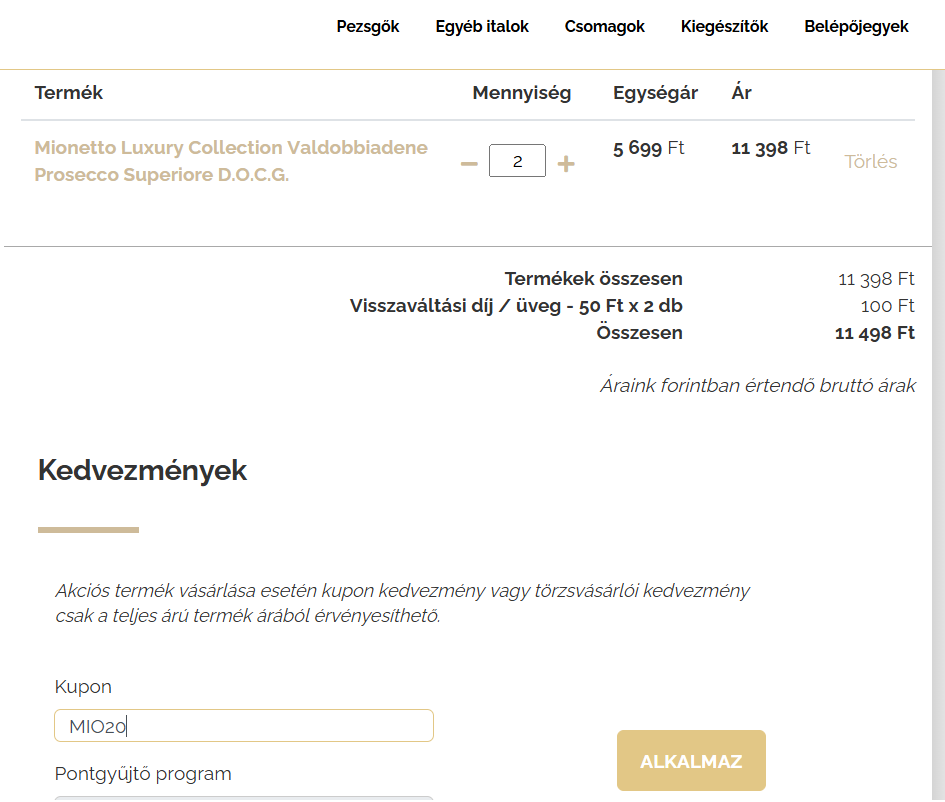The height and width of the screenshot is (802, 945).
Task: Navigate to Belépőjegyek
Action: click(x=856, y=27)
